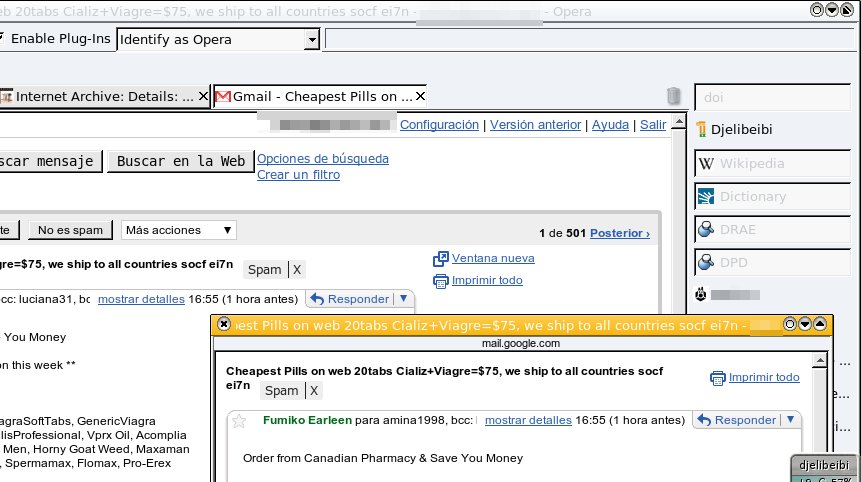Open the closed tabs trash can
Screen dimensions: 861x482
pos(673,96)
